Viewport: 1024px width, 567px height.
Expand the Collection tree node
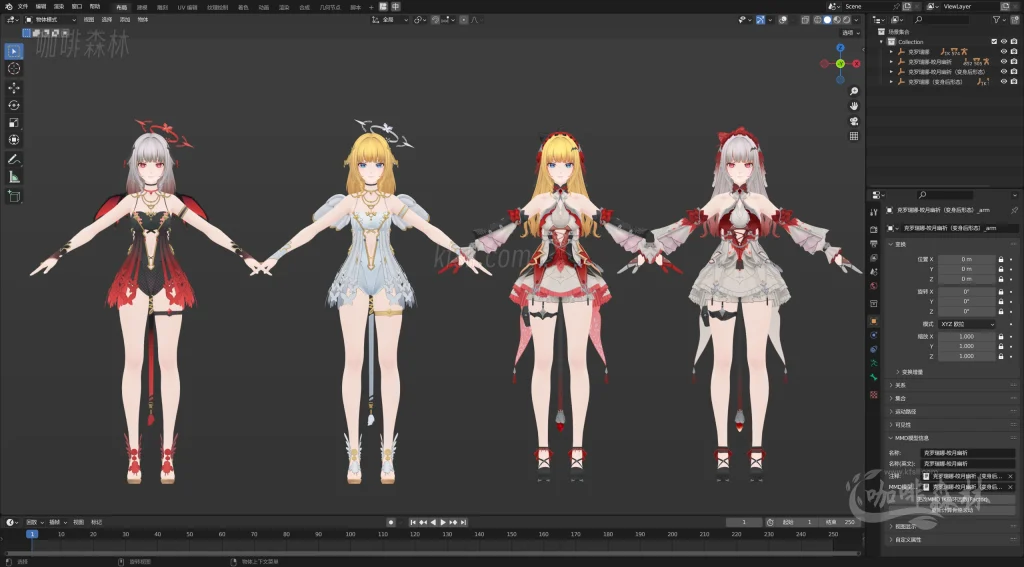coord(881,42)
